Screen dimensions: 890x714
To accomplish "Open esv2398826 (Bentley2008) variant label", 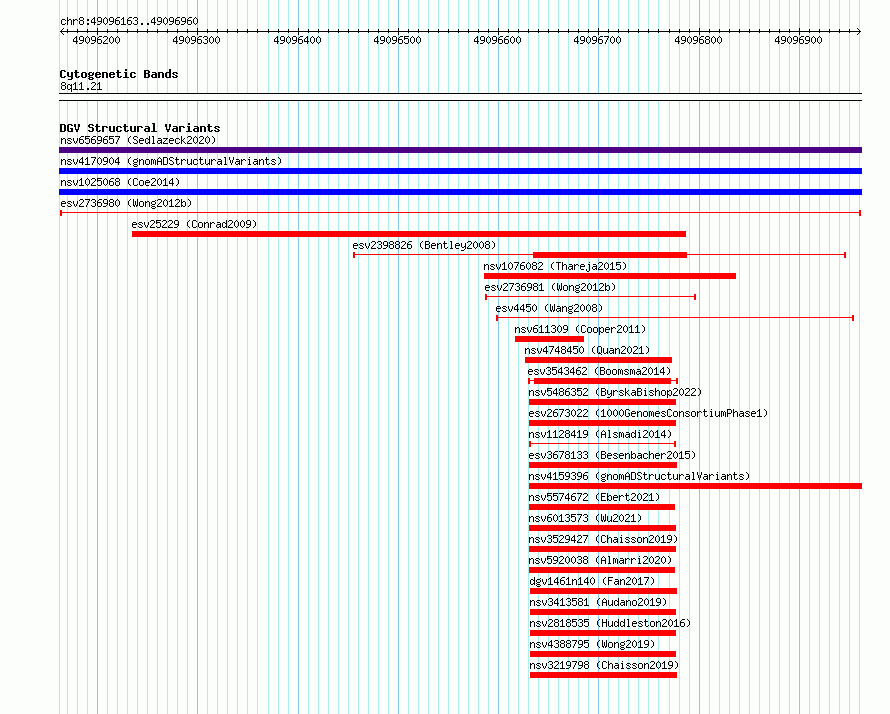I will pos(424,245).
